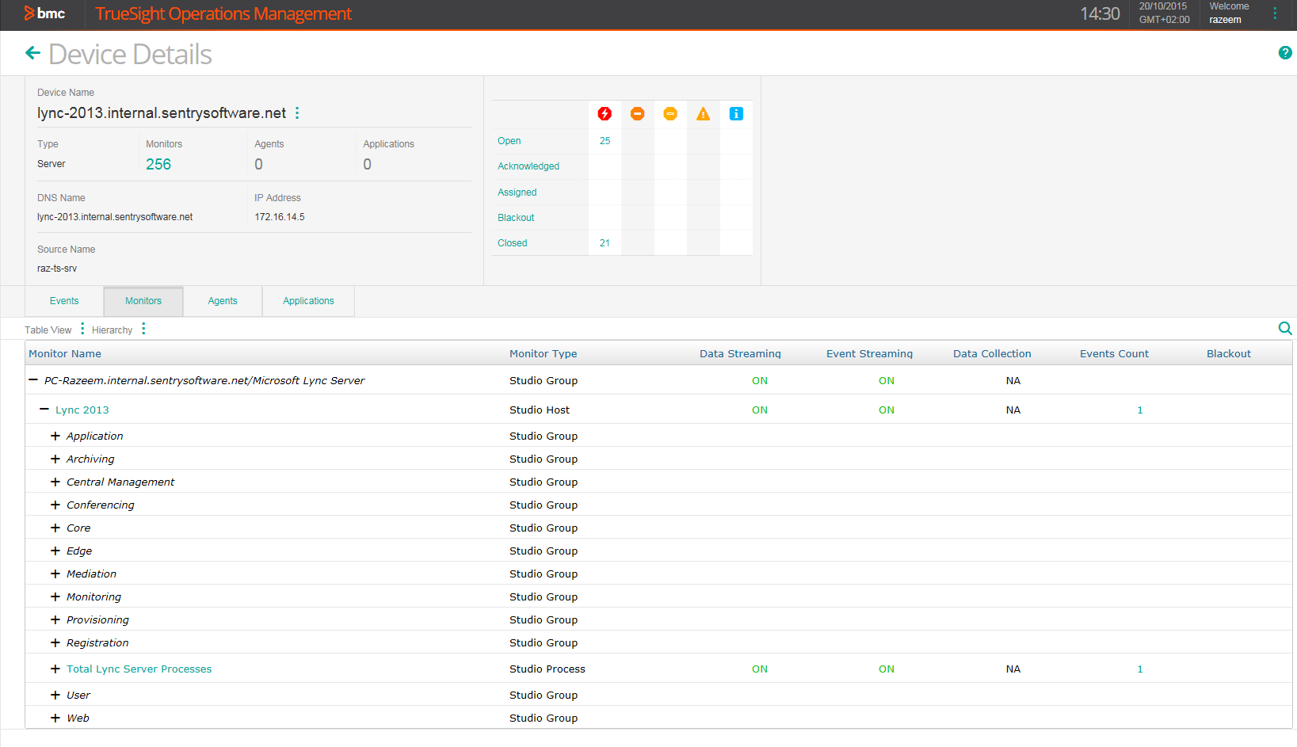Expand Total Lync Server Processes node
Viewport: 1297px width, 747px height.
(x=55, y=669)
